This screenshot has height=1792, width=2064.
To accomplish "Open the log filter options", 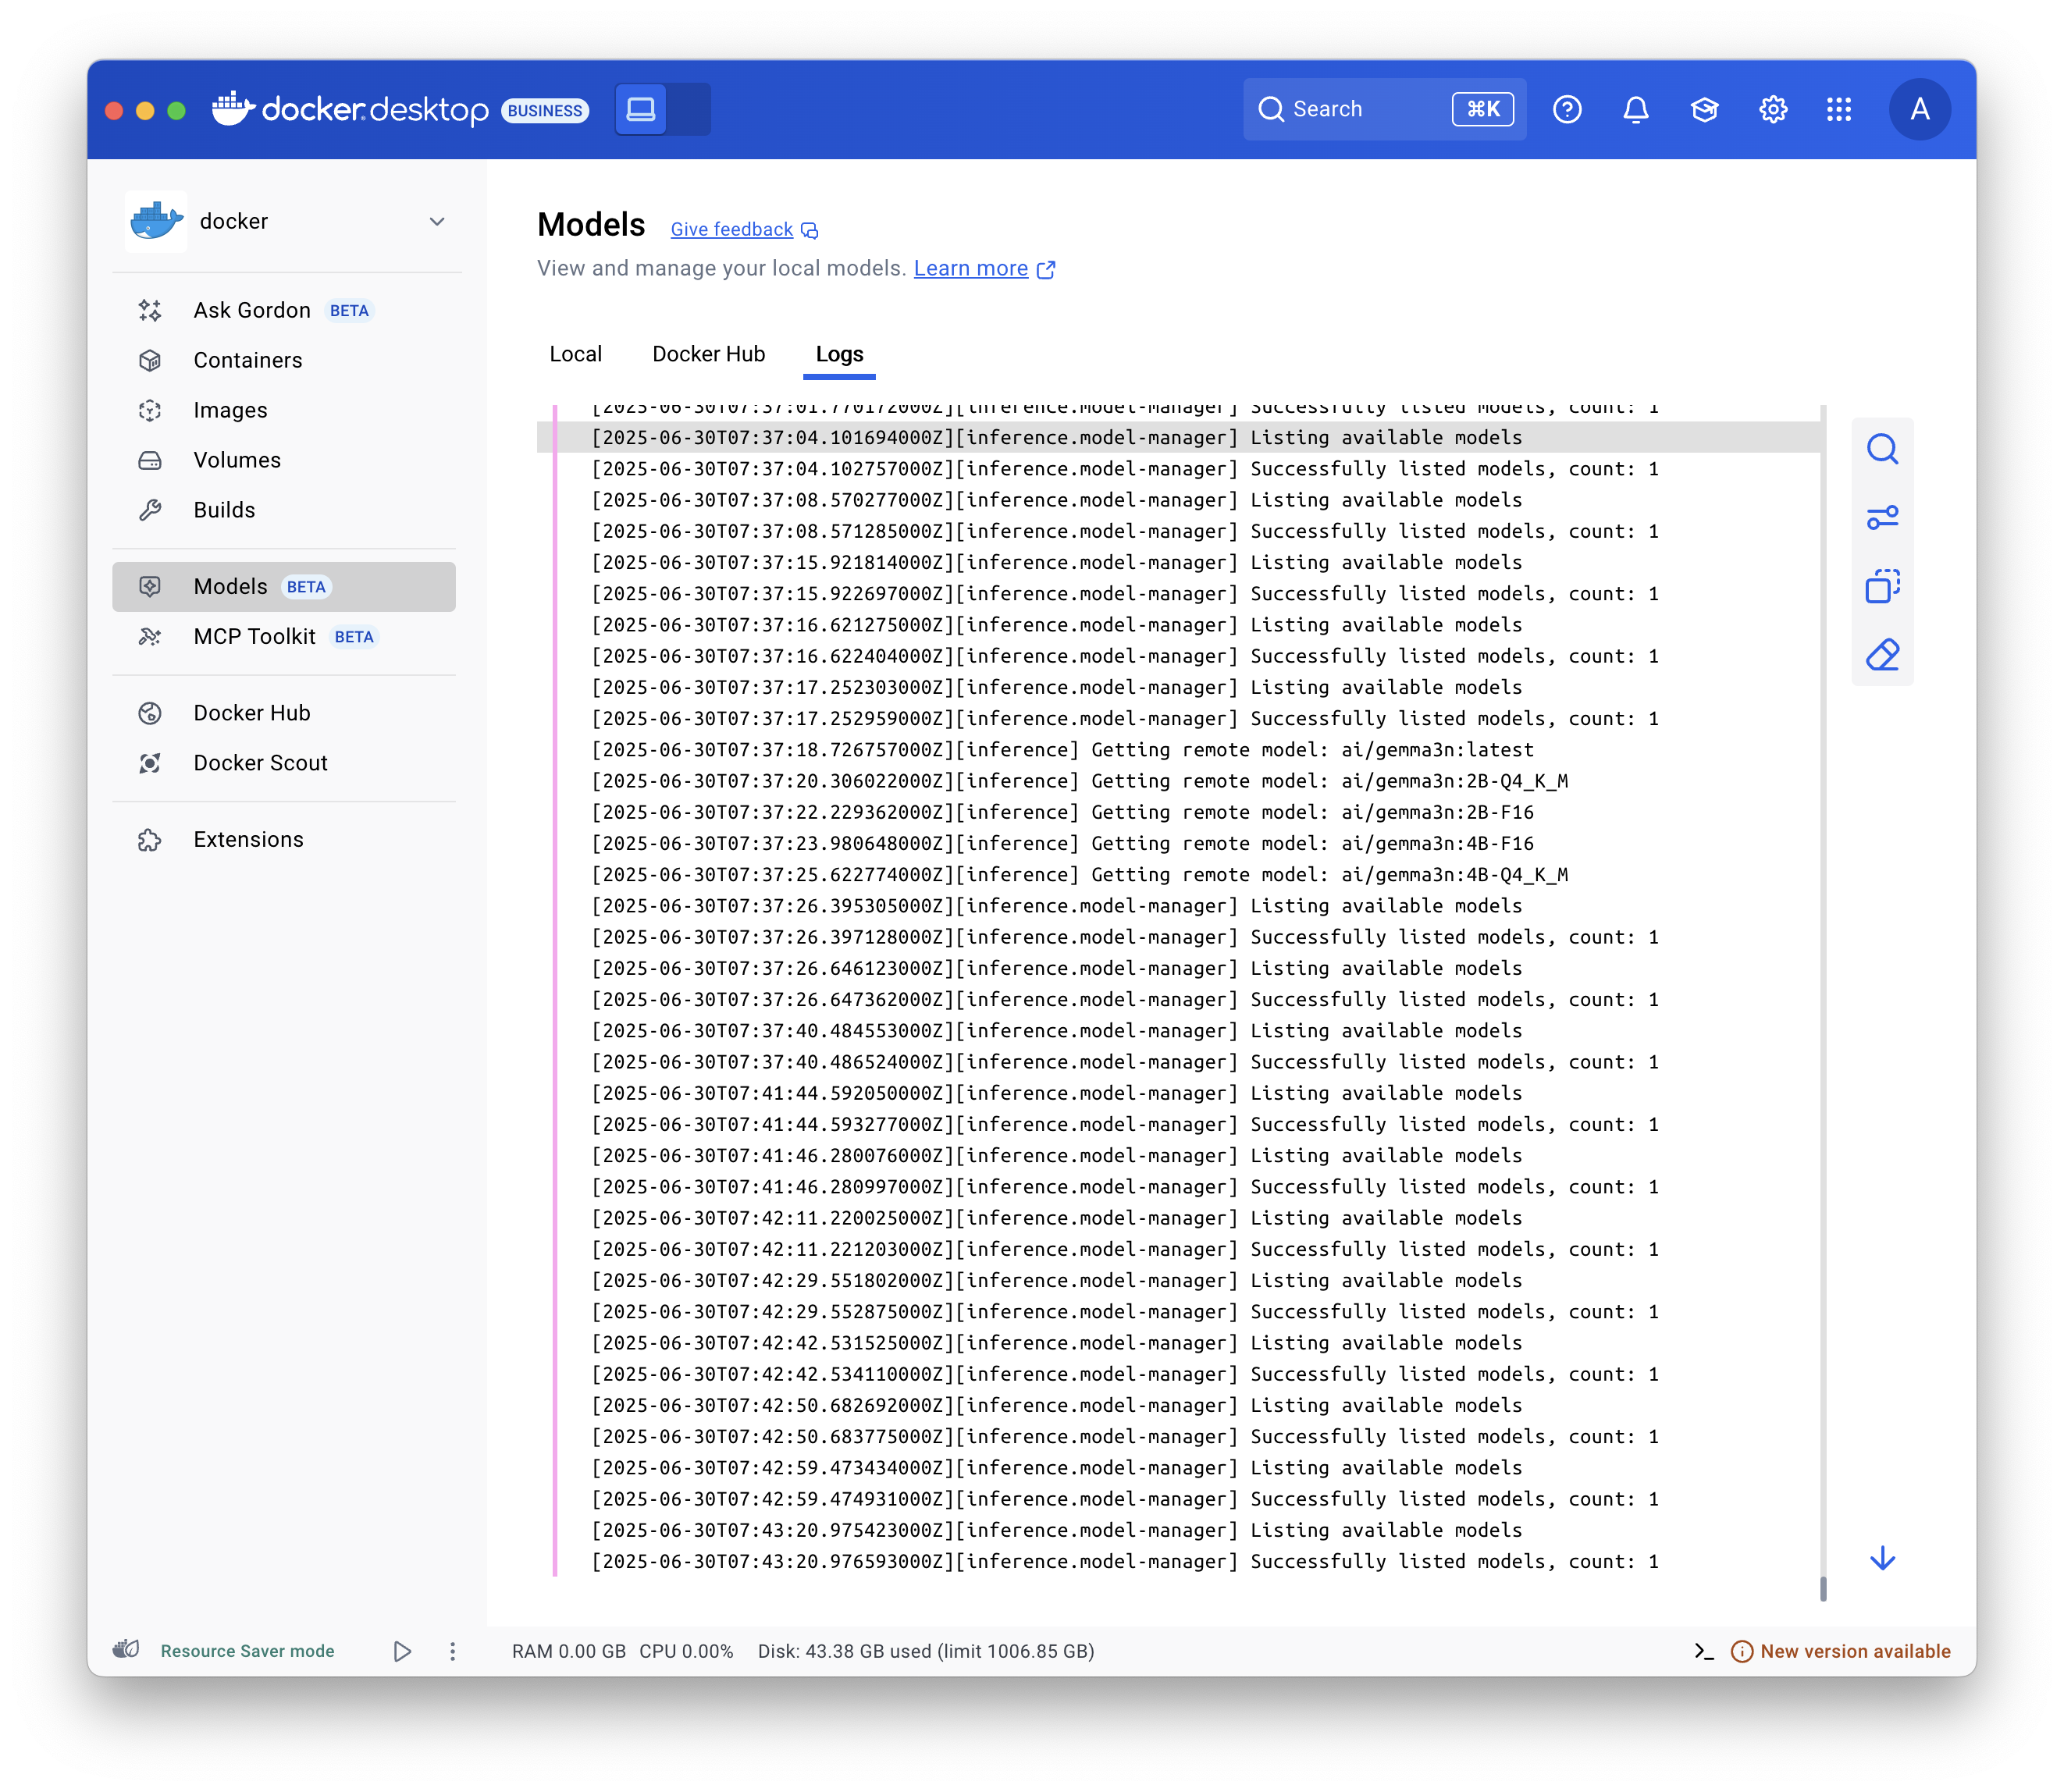I will click(1884, 518).
